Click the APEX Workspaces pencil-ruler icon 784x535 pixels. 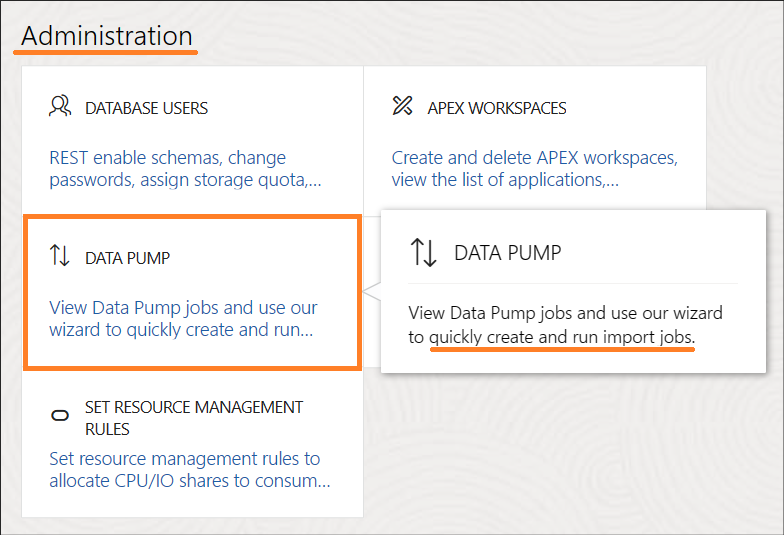tap(402, 106)
